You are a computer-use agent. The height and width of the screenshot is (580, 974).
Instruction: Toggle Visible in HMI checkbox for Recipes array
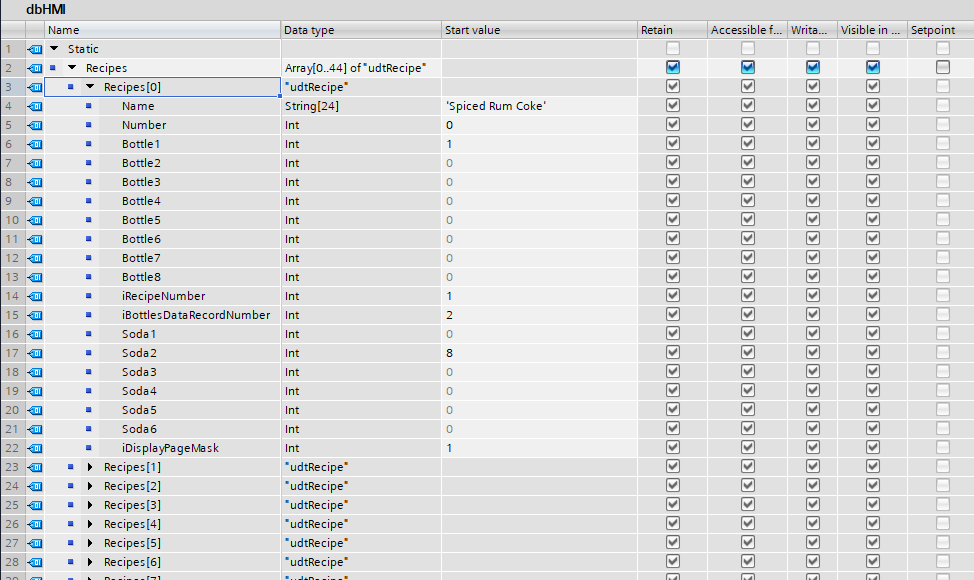[x=873, y=67]
